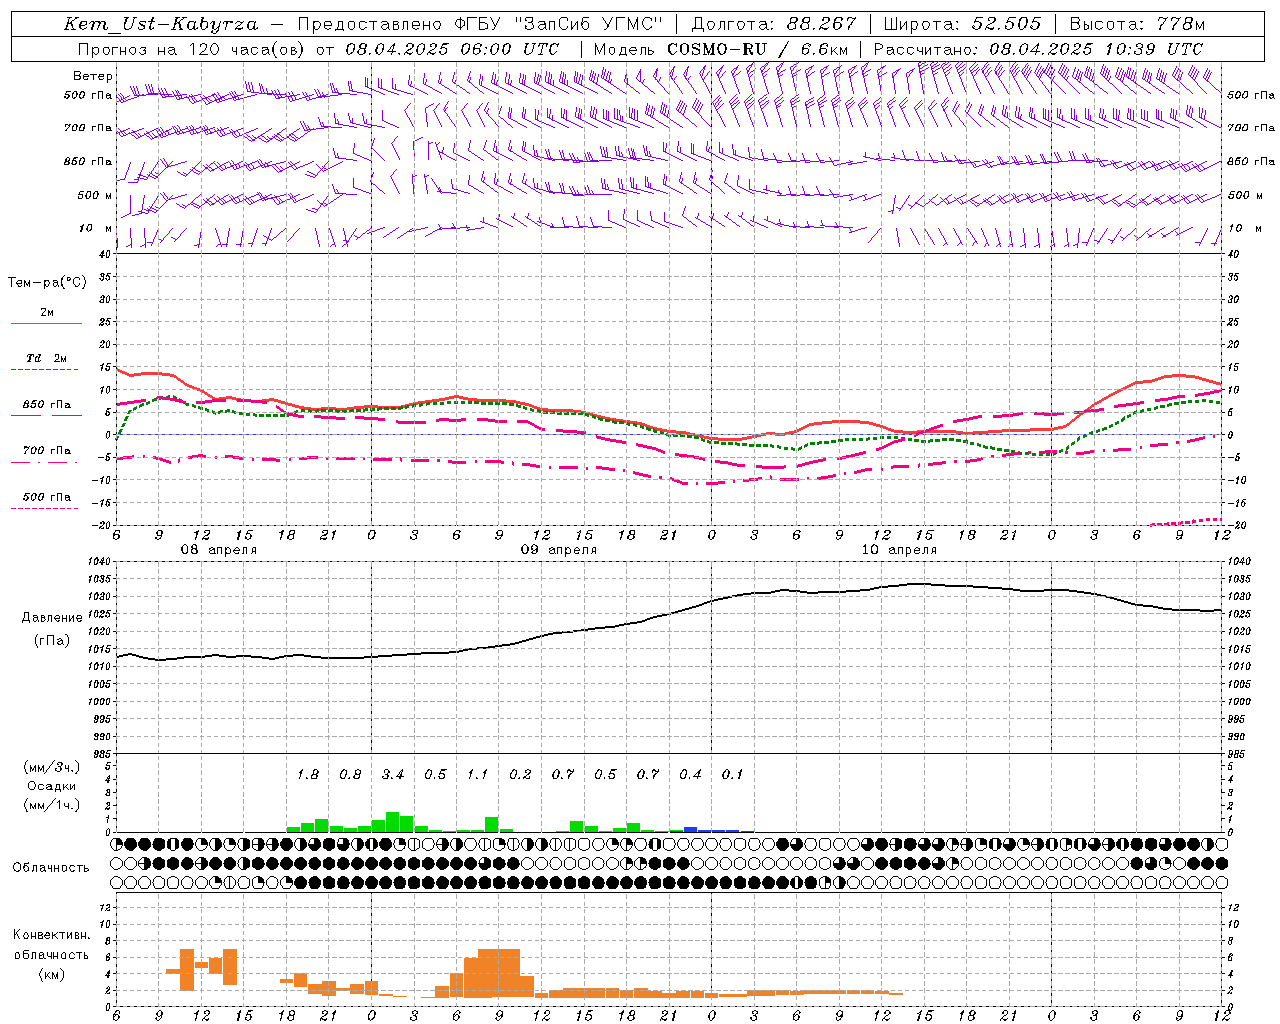The width and height of the screenshot is (1280, 1024).
Task: Click the dotted line sample under legend '500 гПа'
Action: tap(45, 508)
